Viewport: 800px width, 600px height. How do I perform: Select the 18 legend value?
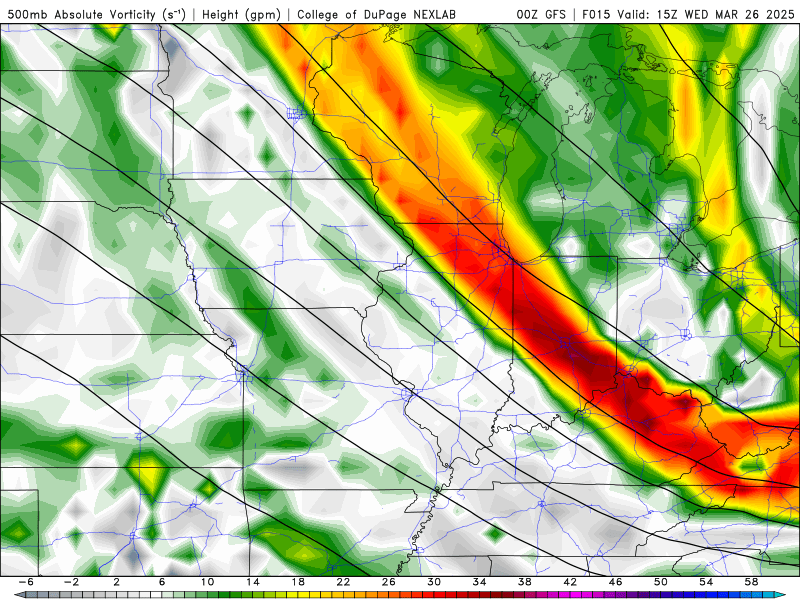(298, 582)
